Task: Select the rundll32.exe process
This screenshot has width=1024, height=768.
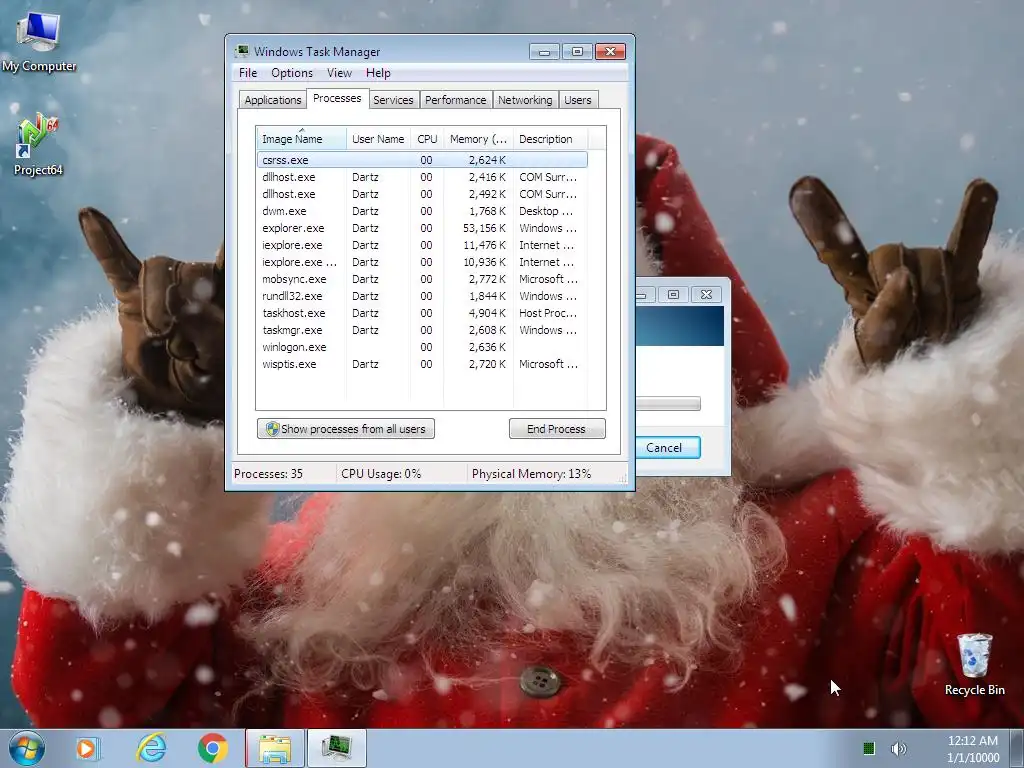Action: (422, 296)
